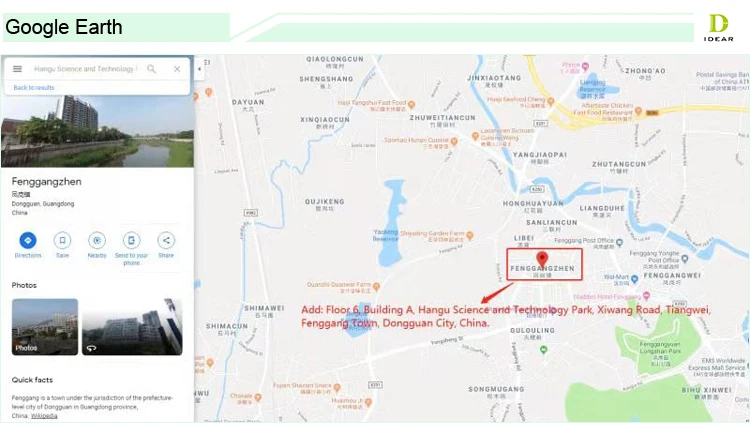Click the Wal-Mart map marker
Image resolution: width=750 pixels, height=423 pixels.
(634, 279)
